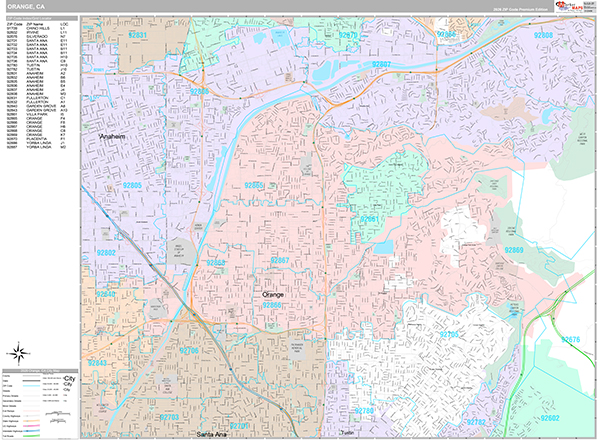Click the pink US Highways swatch in the legend

[32, 426]
